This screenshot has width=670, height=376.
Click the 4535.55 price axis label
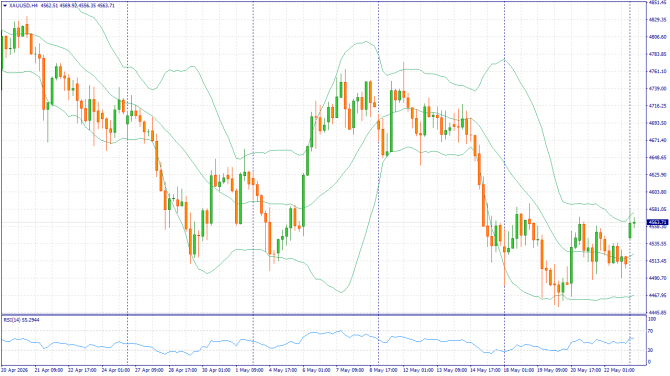[657, 244]
